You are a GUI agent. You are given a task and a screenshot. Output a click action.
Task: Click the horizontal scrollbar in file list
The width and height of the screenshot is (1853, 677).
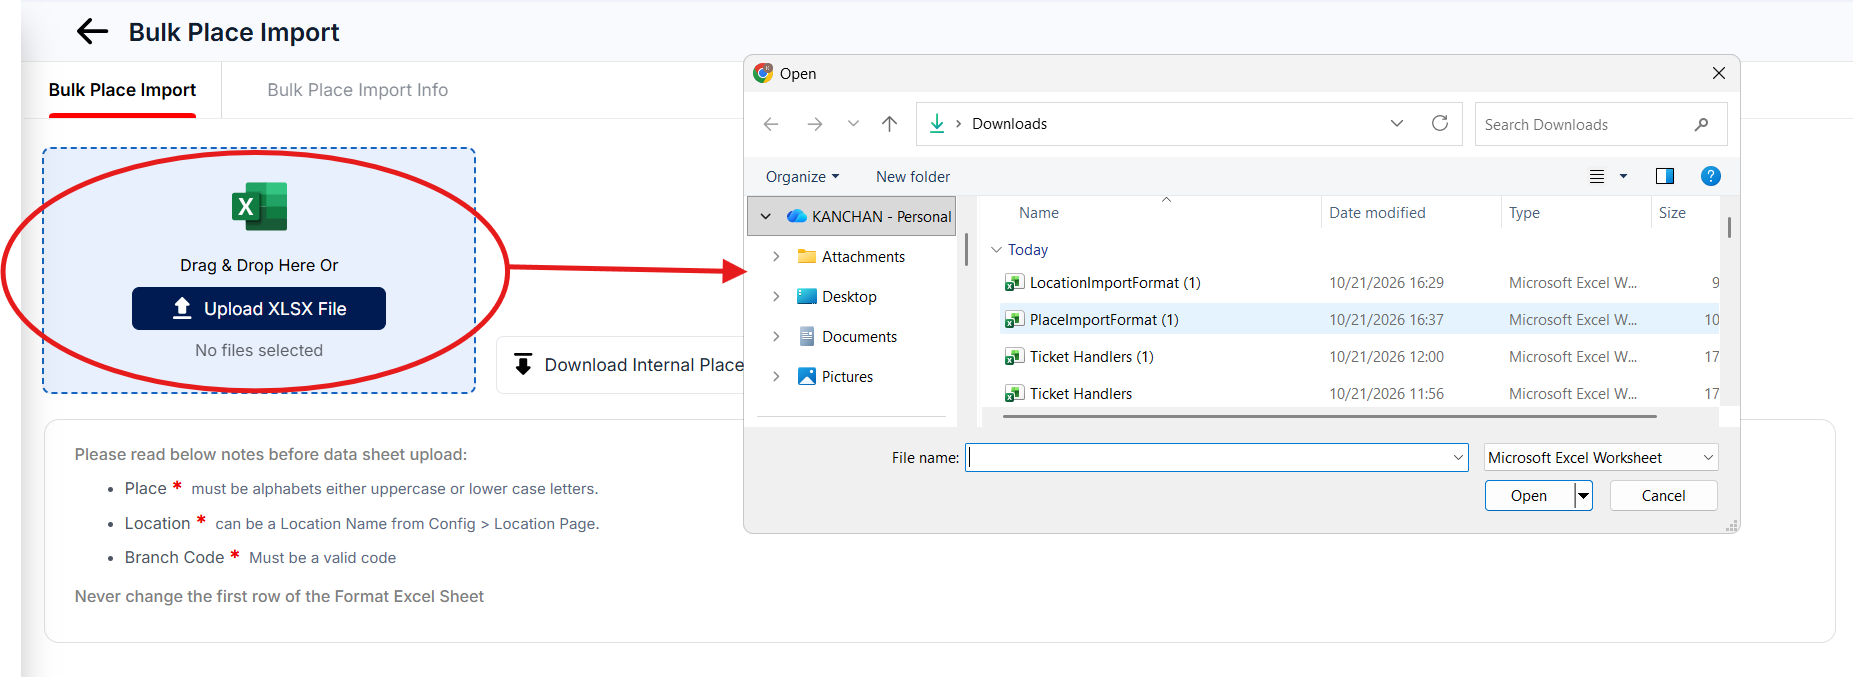point(1329,415)
